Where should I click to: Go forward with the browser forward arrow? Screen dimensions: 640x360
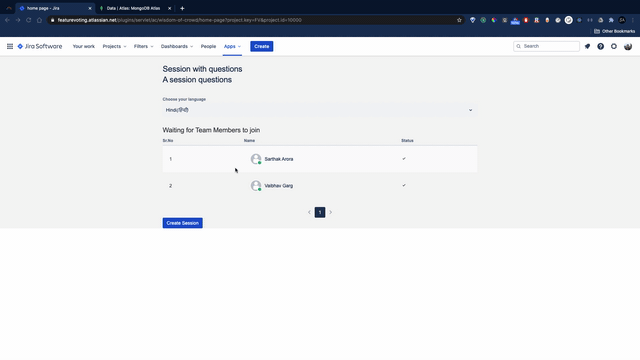click(18, 20)
